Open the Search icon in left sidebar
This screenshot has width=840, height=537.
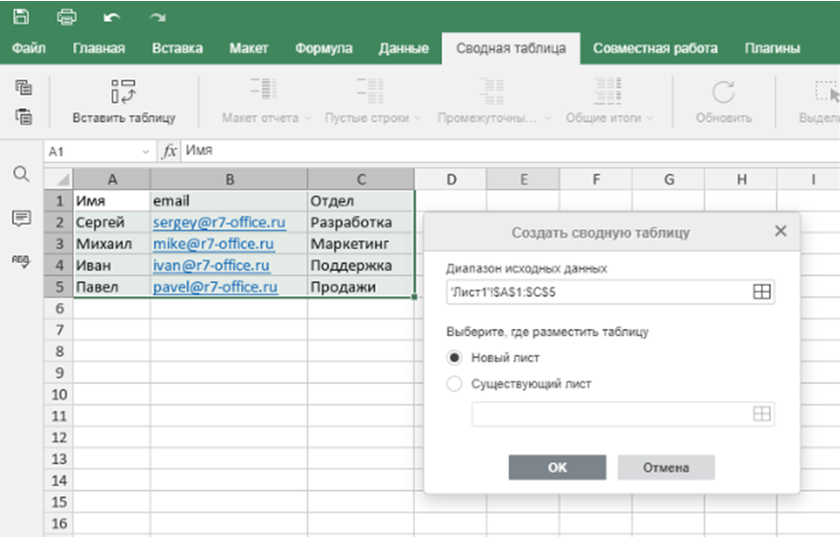click(x=21, y=174)
